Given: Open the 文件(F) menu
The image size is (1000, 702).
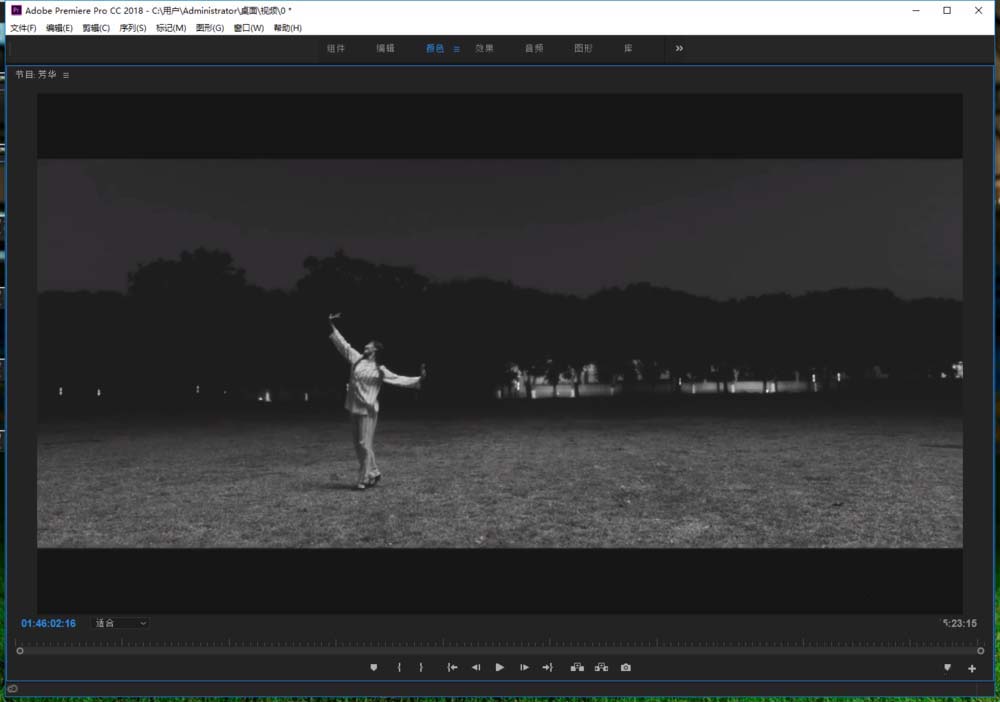Looking at the screenshot, I should (x=23, y=28).
